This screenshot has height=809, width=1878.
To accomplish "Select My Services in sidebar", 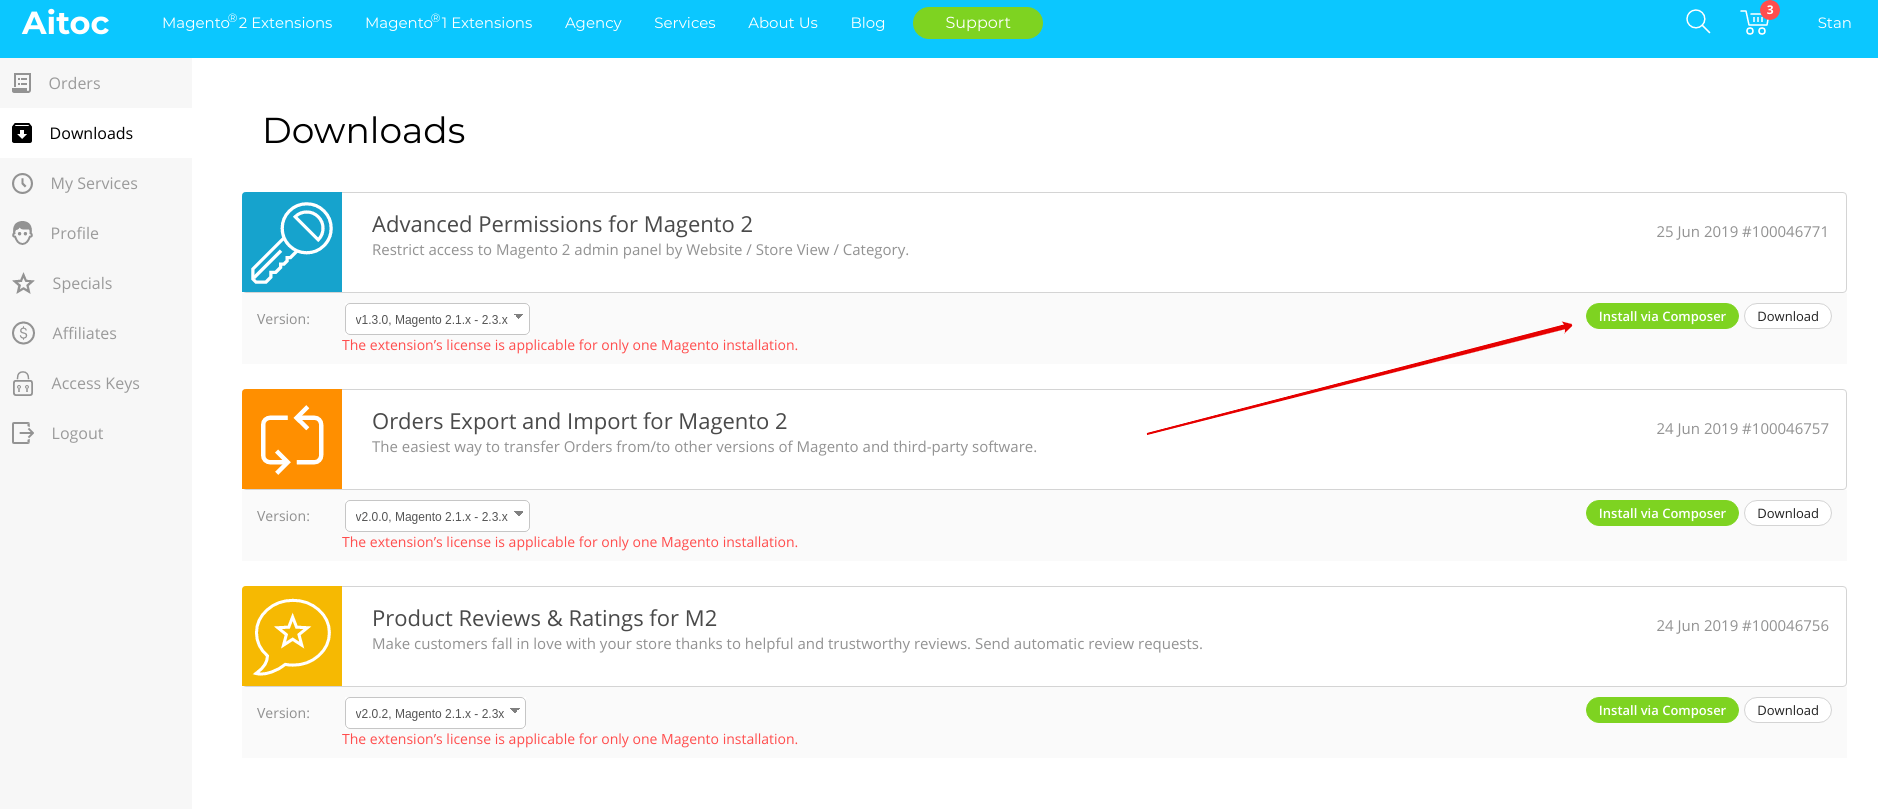I will 96,183.
